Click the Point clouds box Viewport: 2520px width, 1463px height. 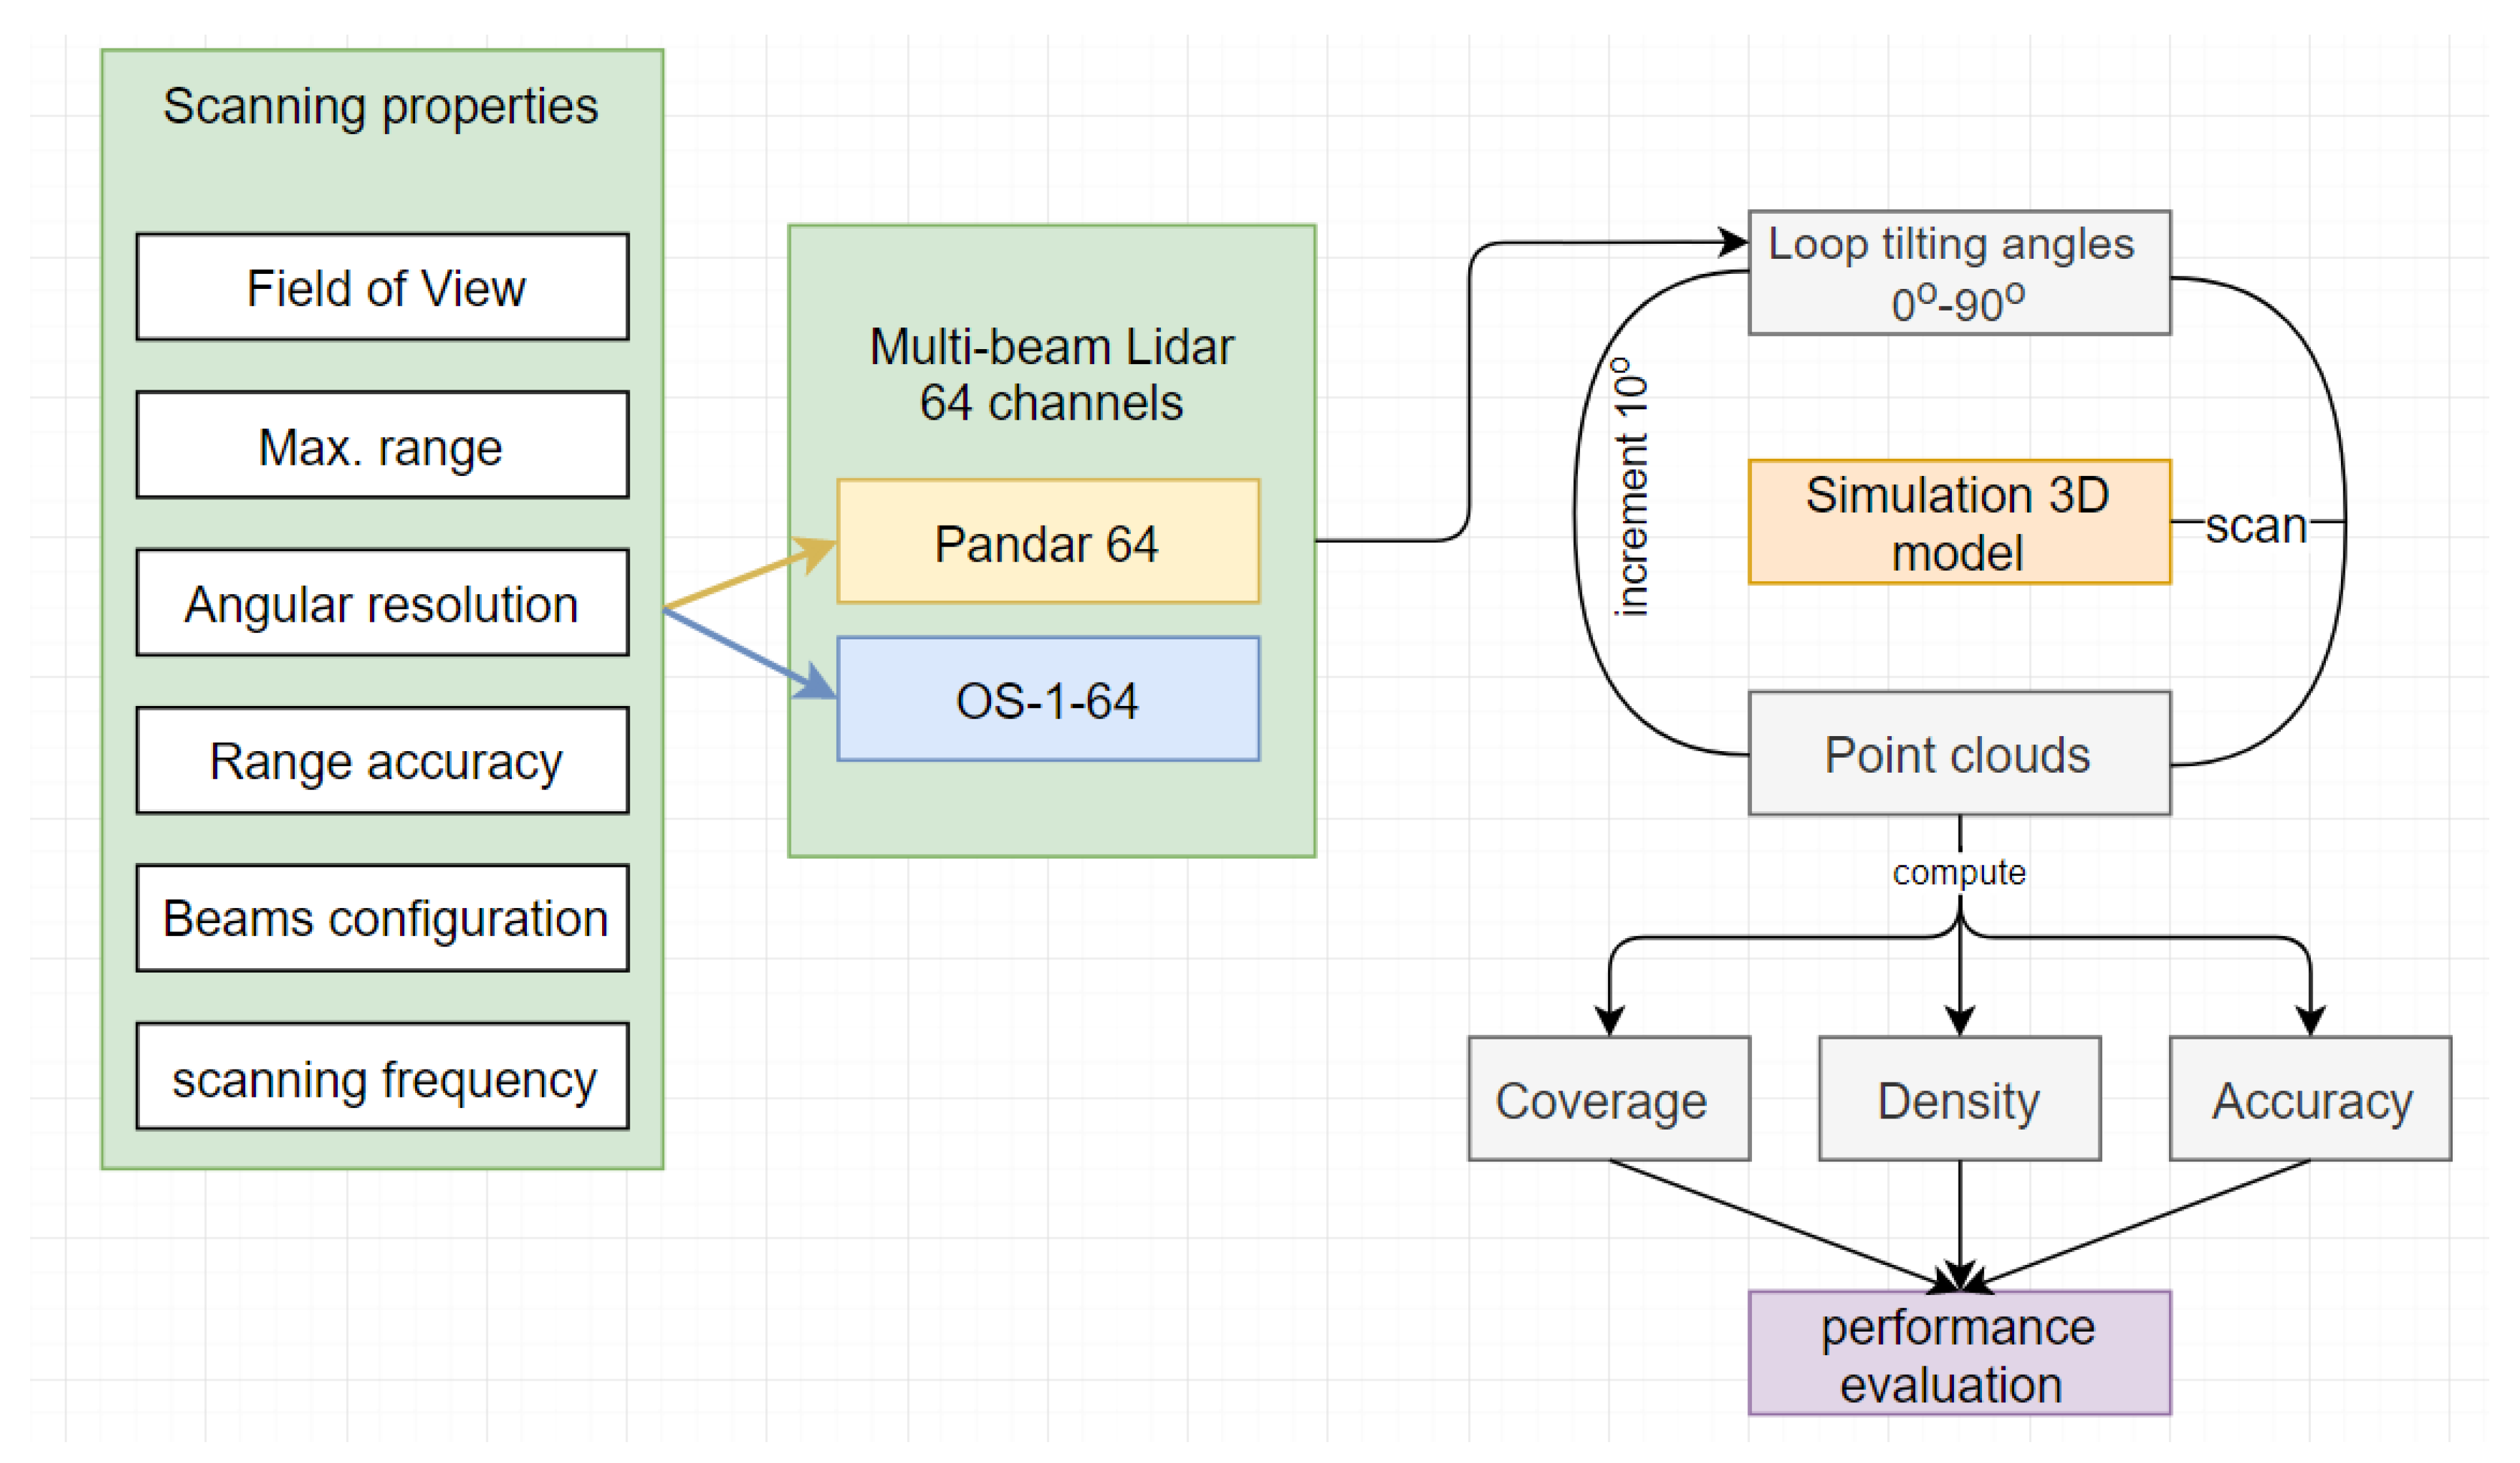(1959, 754)
